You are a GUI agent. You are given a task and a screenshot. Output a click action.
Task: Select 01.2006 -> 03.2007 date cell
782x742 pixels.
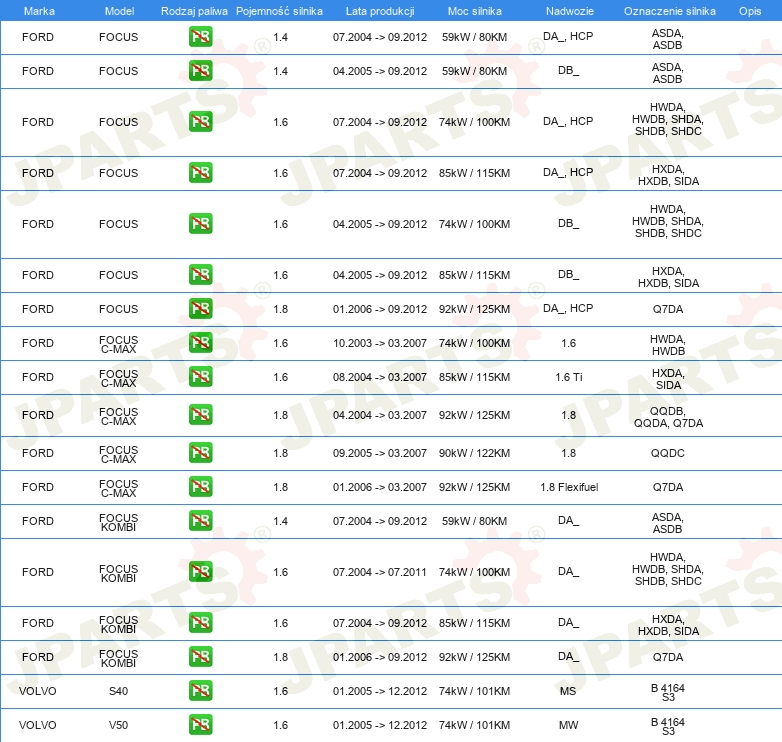(x=380, y=487)
